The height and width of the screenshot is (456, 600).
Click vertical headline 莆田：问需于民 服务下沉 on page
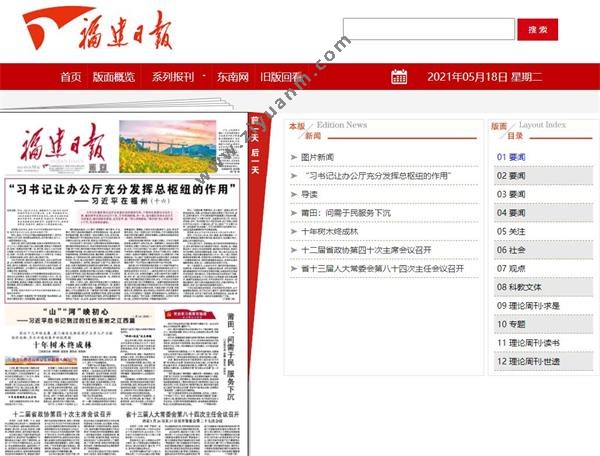click(x=230, y=357)
